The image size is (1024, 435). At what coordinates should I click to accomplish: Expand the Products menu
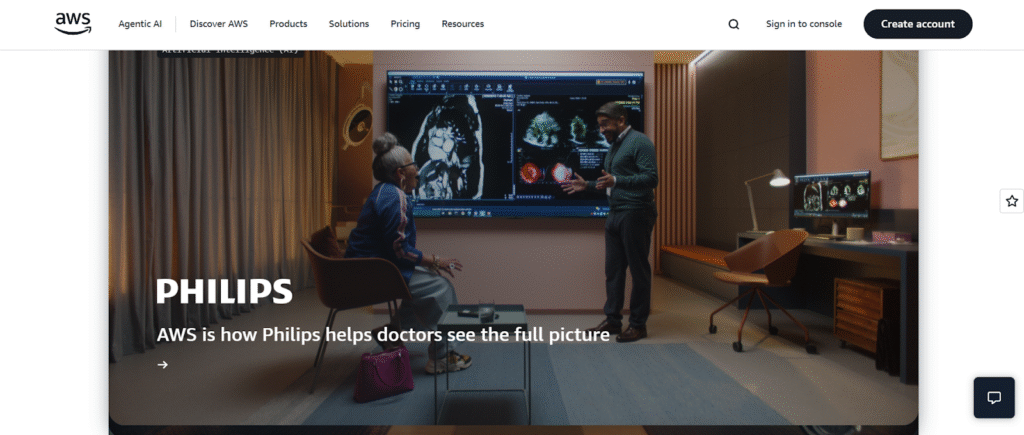pyautogui.click(x=288, y=24)
